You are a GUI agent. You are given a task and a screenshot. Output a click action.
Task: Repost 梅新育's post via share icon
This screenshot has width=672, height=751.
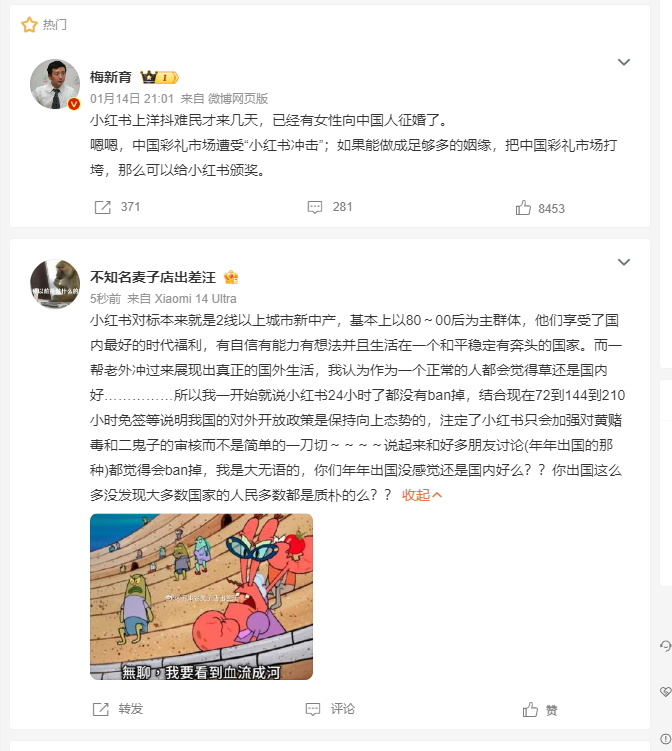[x=103, y=207]
